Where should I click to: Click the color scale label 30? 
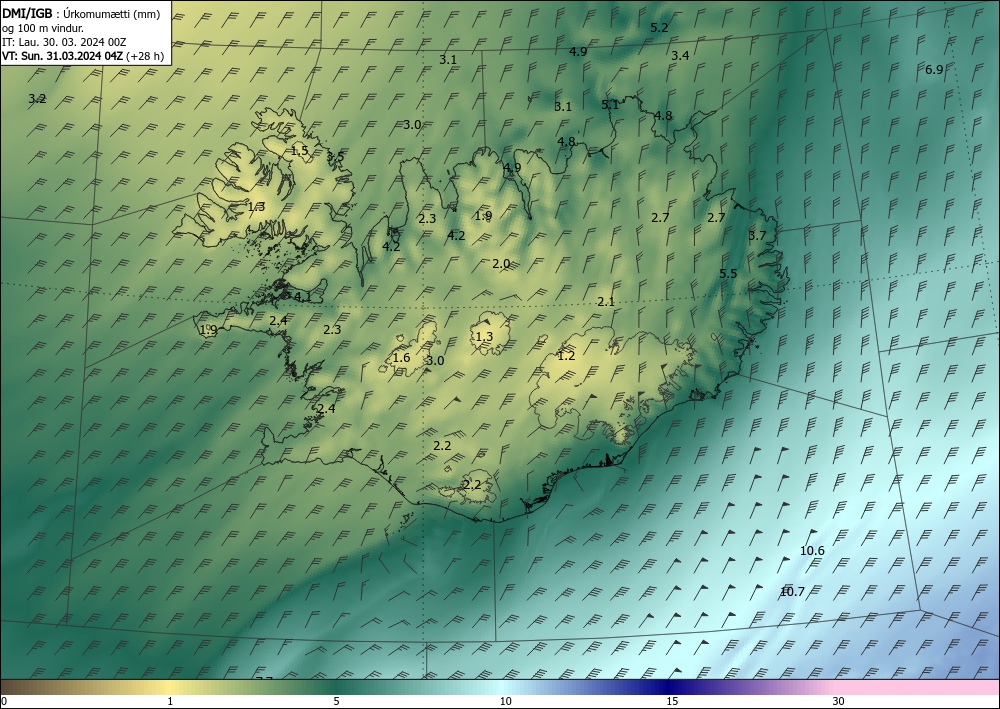pos(839,702)
